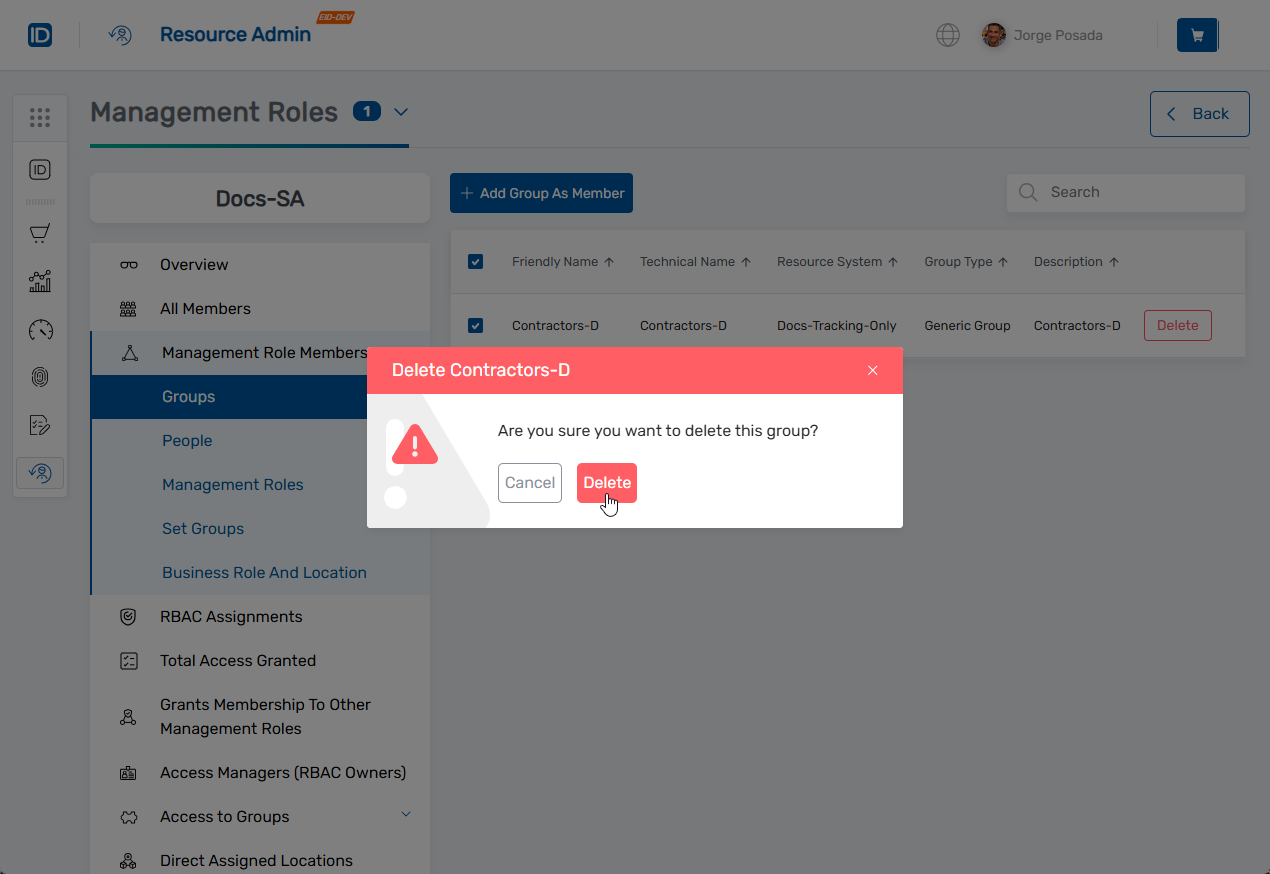Screen dimensions: 1270x874
Task: Expand the Management Roles chevron dropdown
Action: tap(400, 112)
